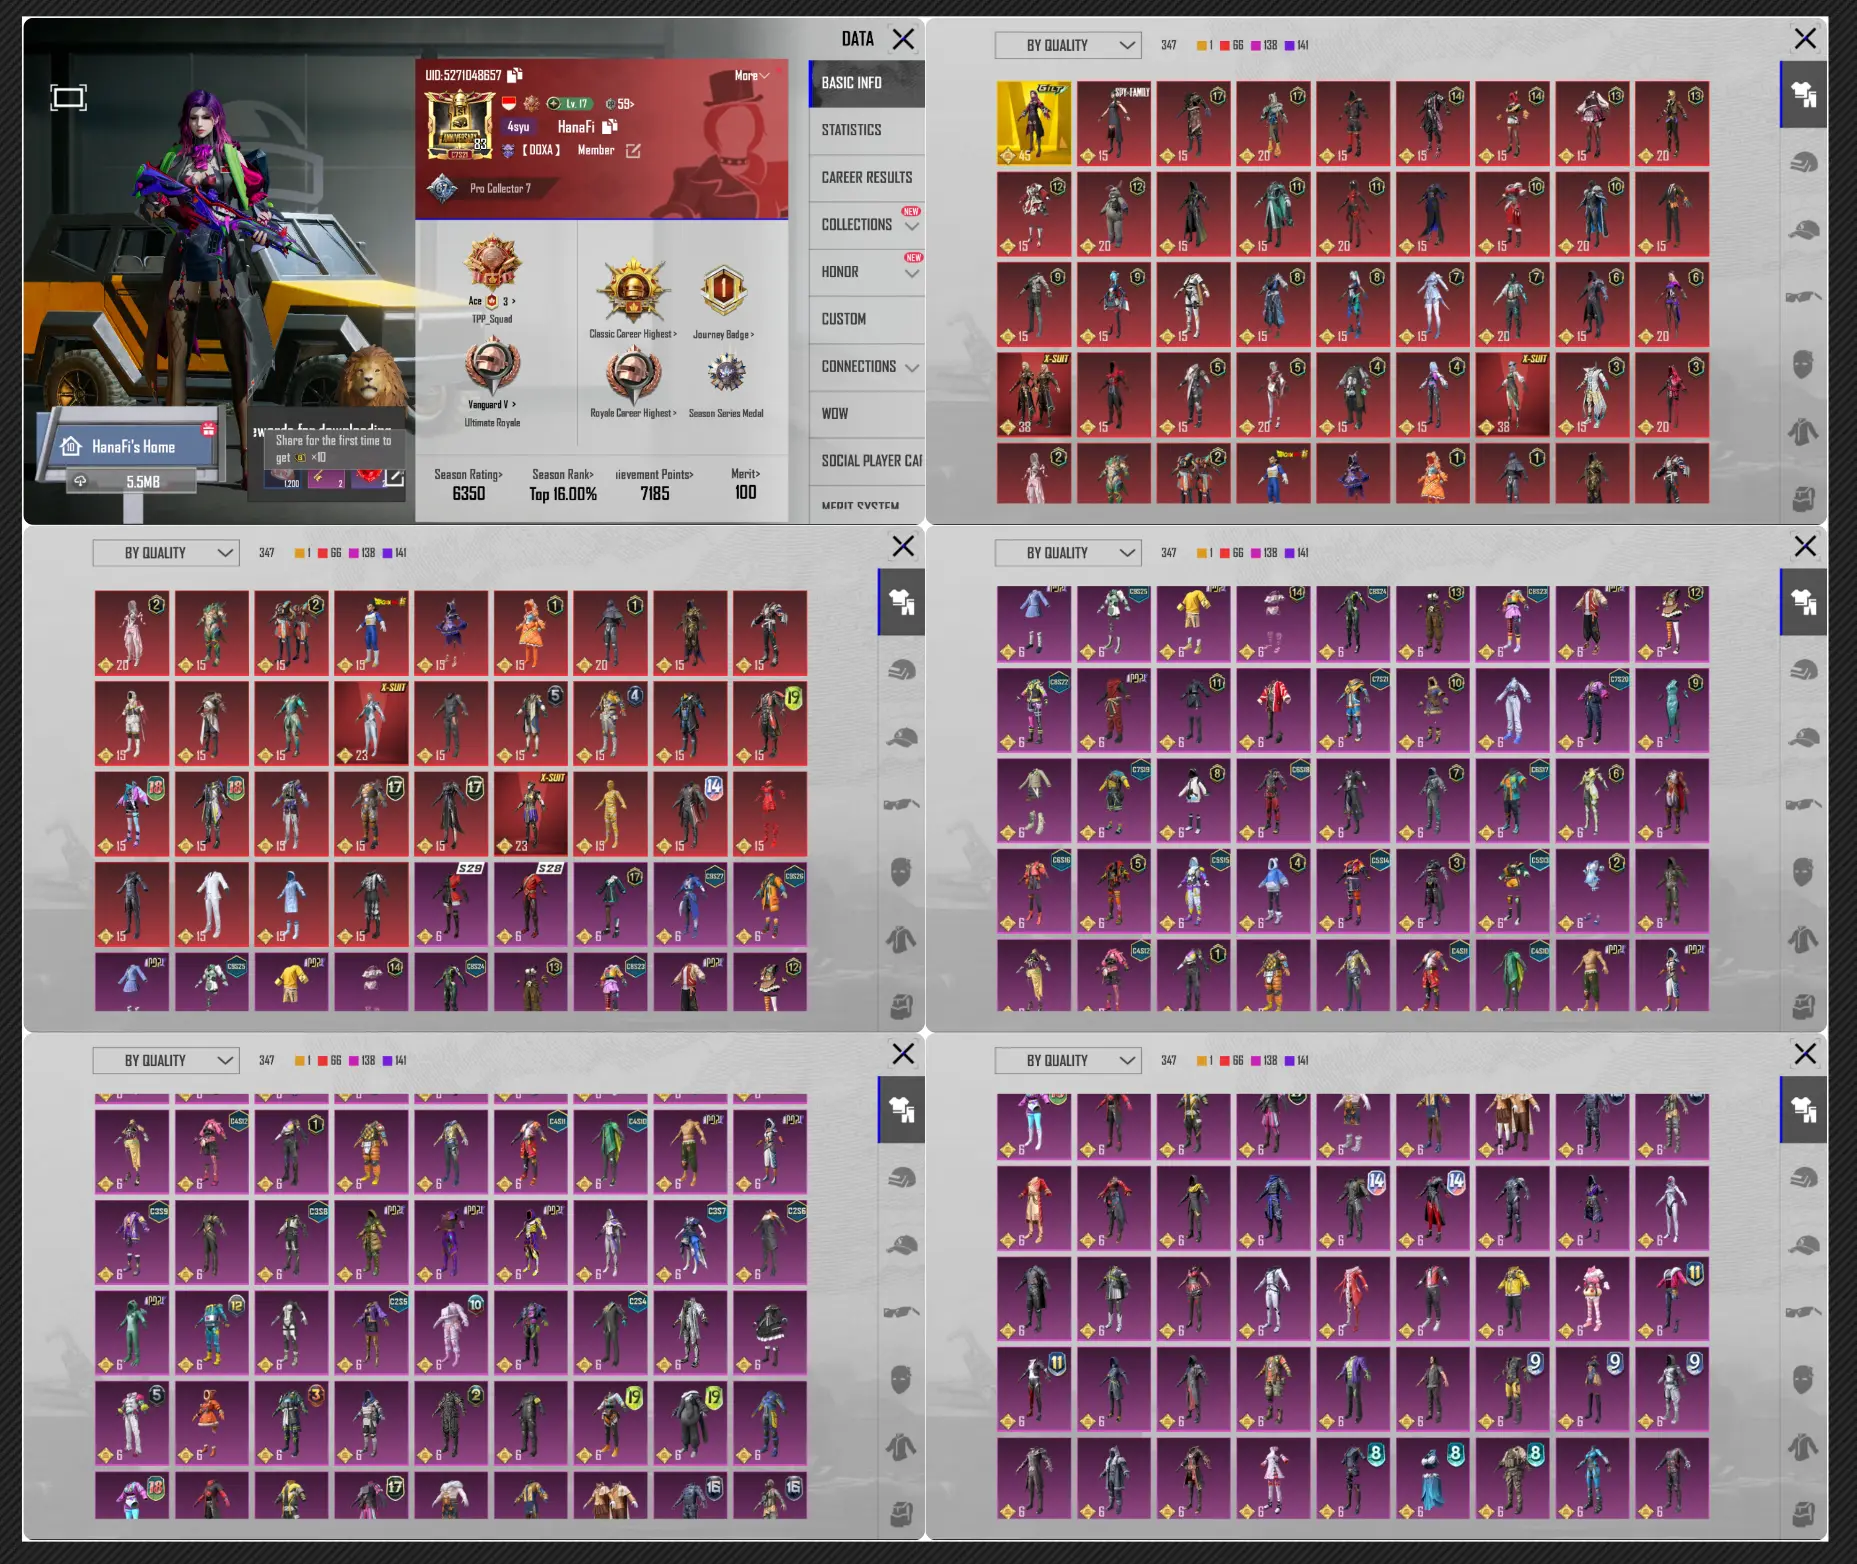The image size is (1857, 1564).
Task: Open the CAREER RESULTS tab
Action: click(866, 177)
